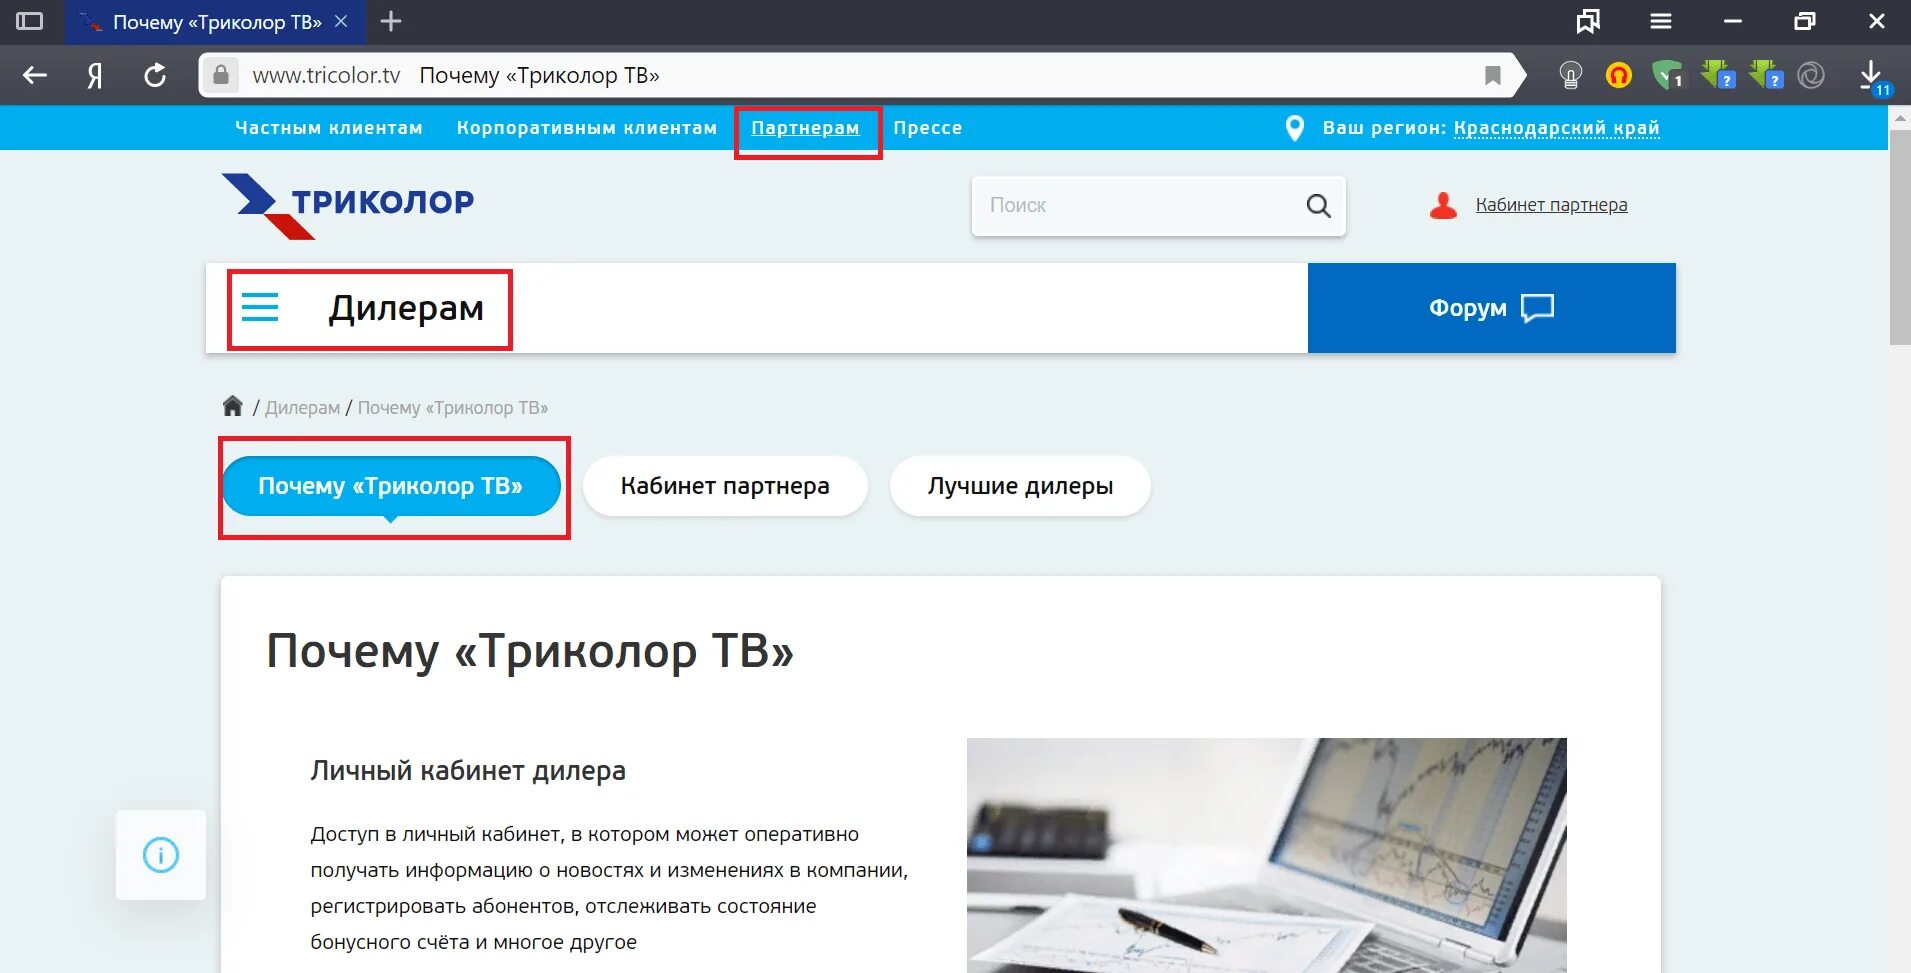
Task: Open the orange headphones extension icon
Action: coord(1619,75)
